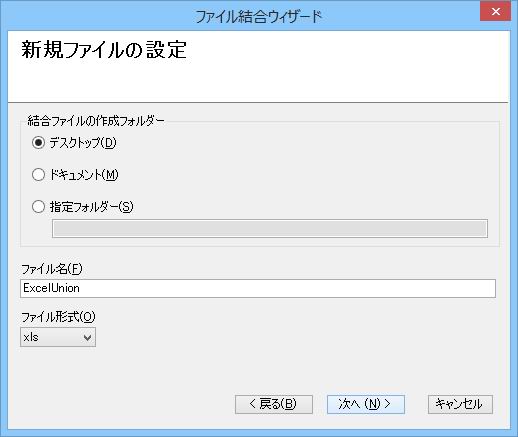Click the ドキュメント(M) option label text
The height and width of the screenshot is (437, 518).
point(84,175)
